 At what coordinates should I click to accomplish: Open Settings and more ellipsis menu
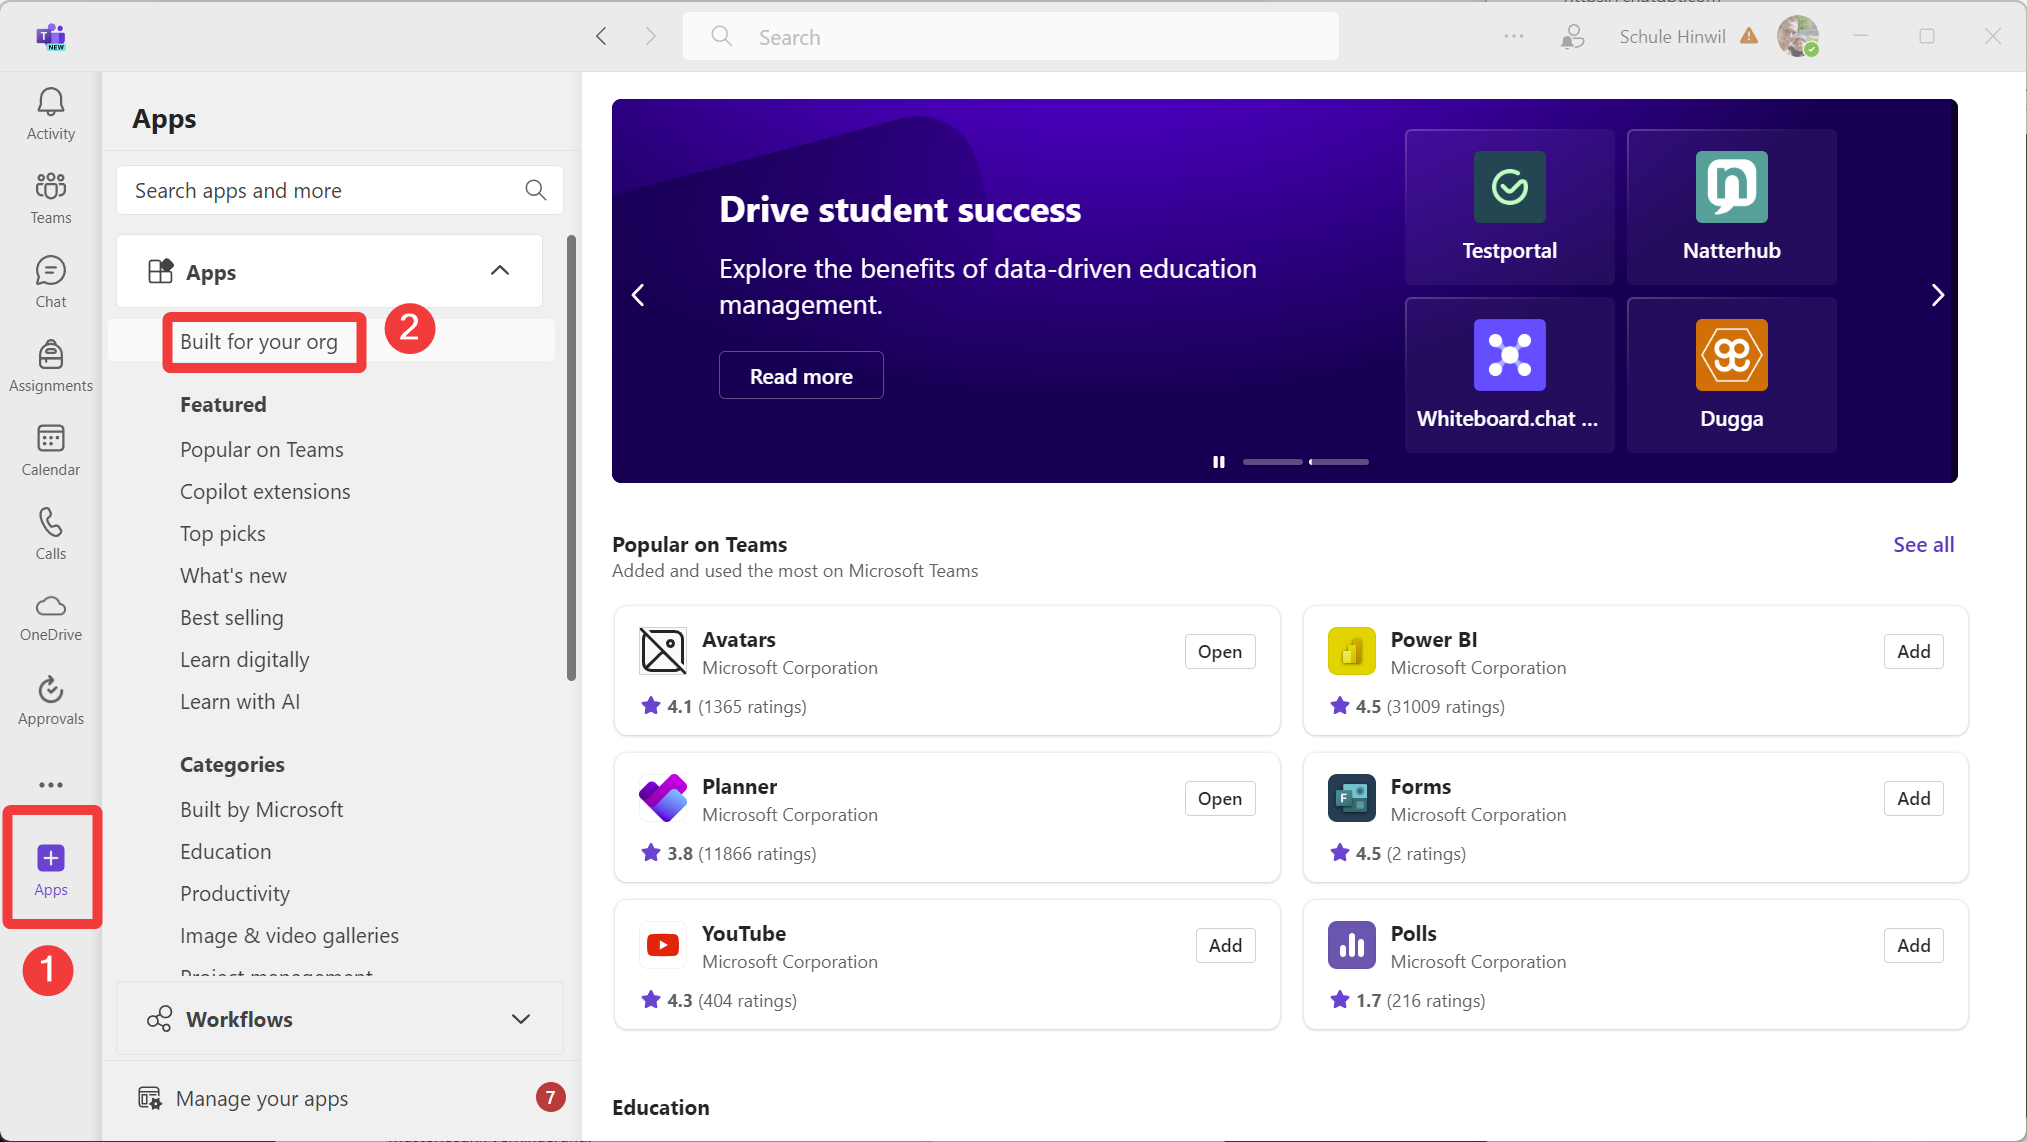tap(1514, 37)
